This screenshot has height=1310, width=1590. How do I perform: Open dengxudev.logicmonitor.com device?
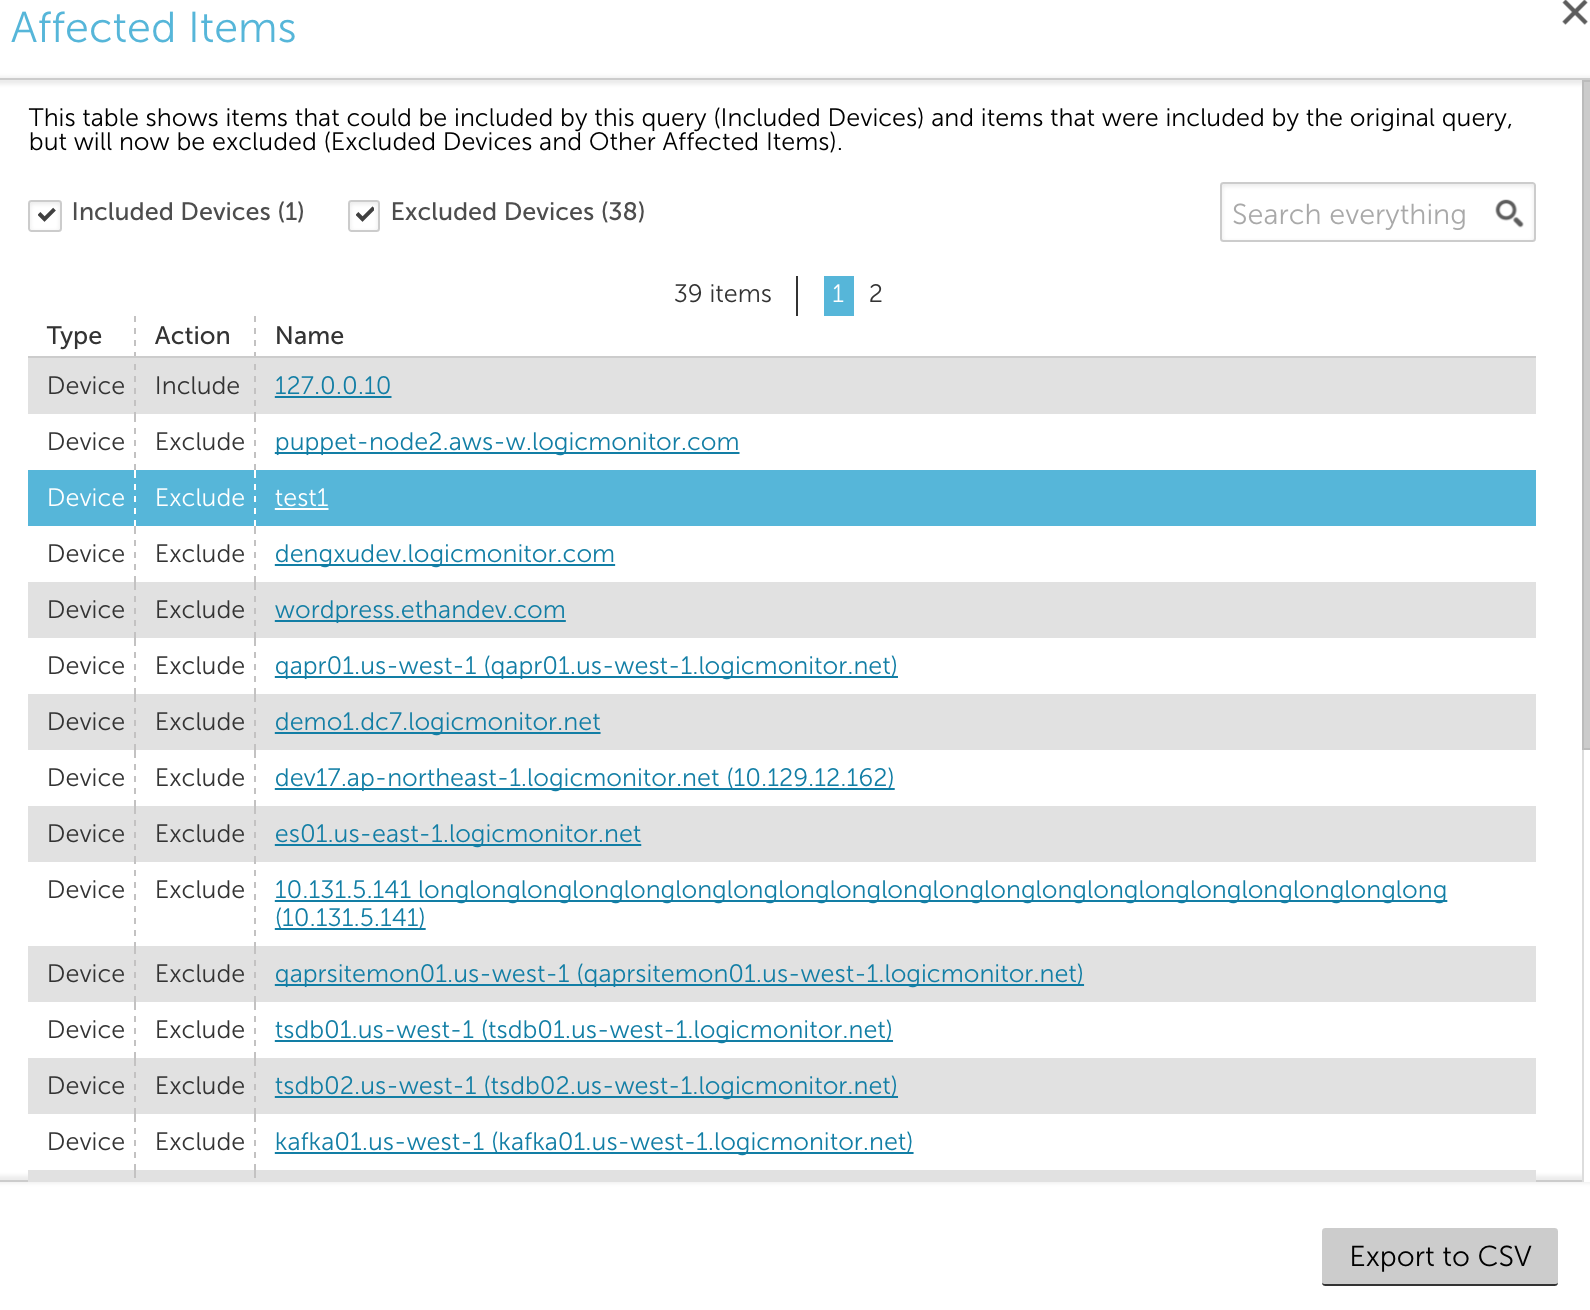pos(444,554)
